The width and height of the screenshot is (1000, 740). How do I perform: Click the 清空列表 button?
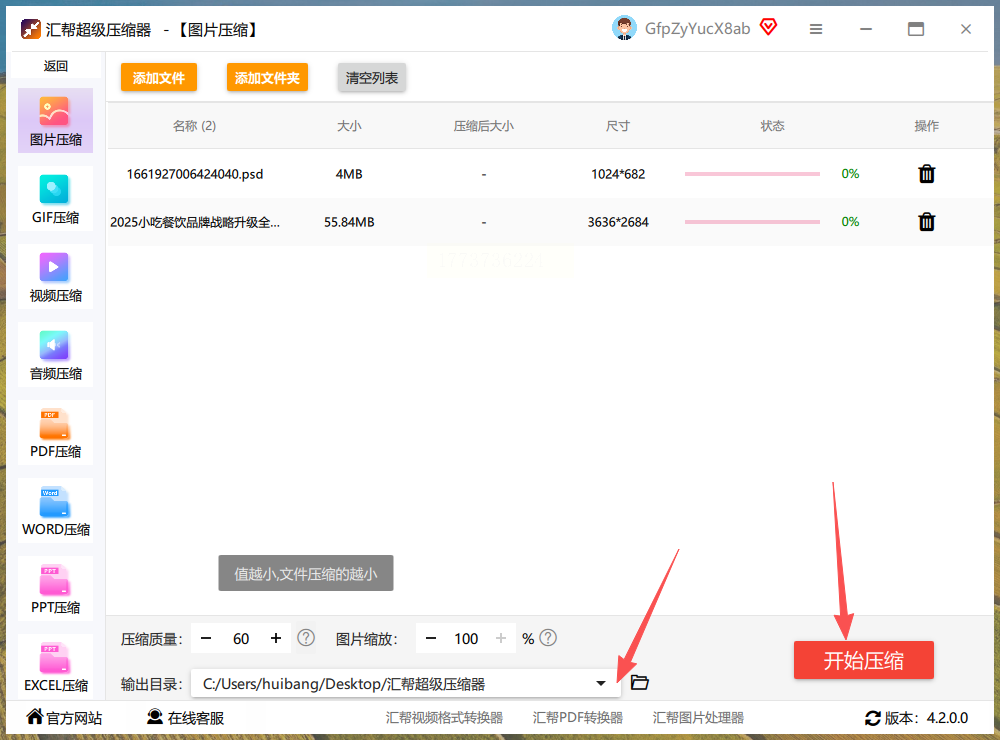(x=372, y=78)
